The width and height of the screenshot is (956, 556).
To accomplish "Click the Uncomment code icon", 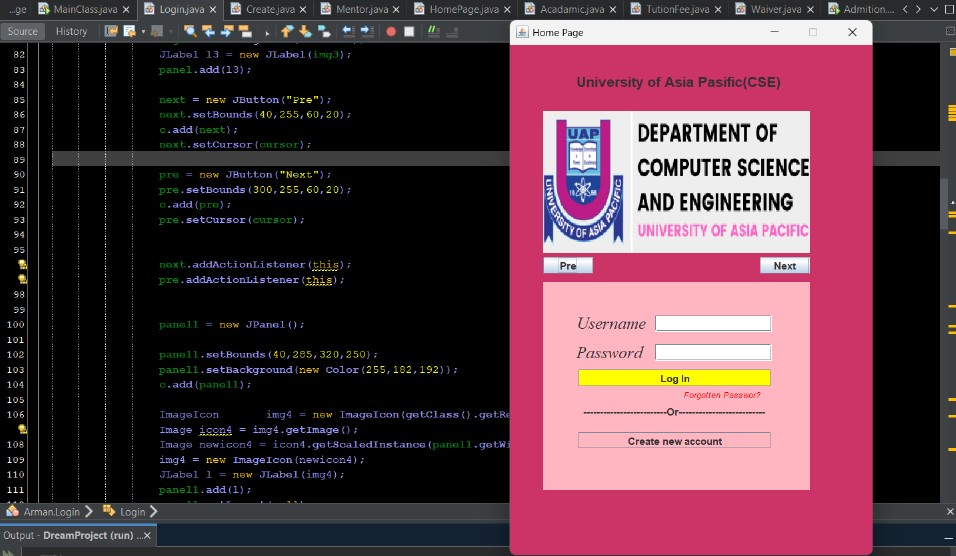I will 452,31.
